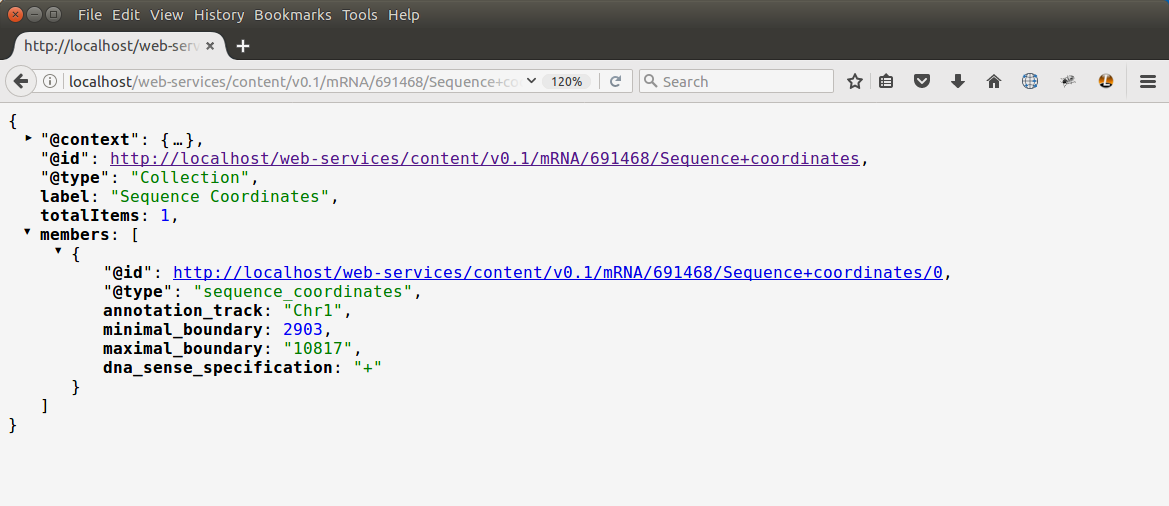Image resolution: width=1169 pixels, height=506 pixels.
Task: Collapse the first members object
Action: (x=58, y=251)
